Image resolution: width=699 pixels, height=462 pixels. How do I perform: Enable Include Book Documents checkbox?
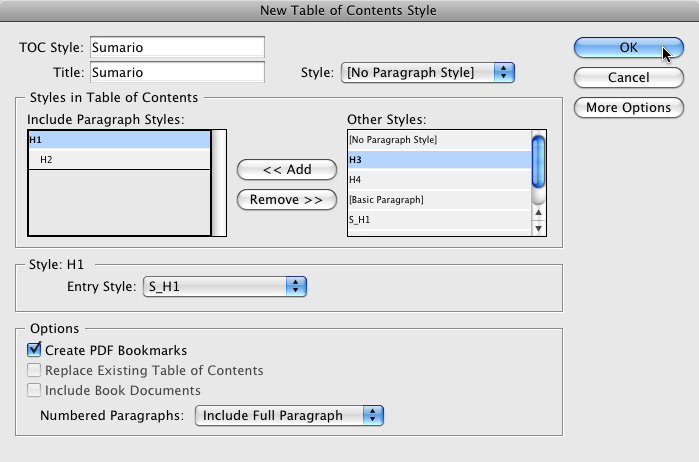34,390
